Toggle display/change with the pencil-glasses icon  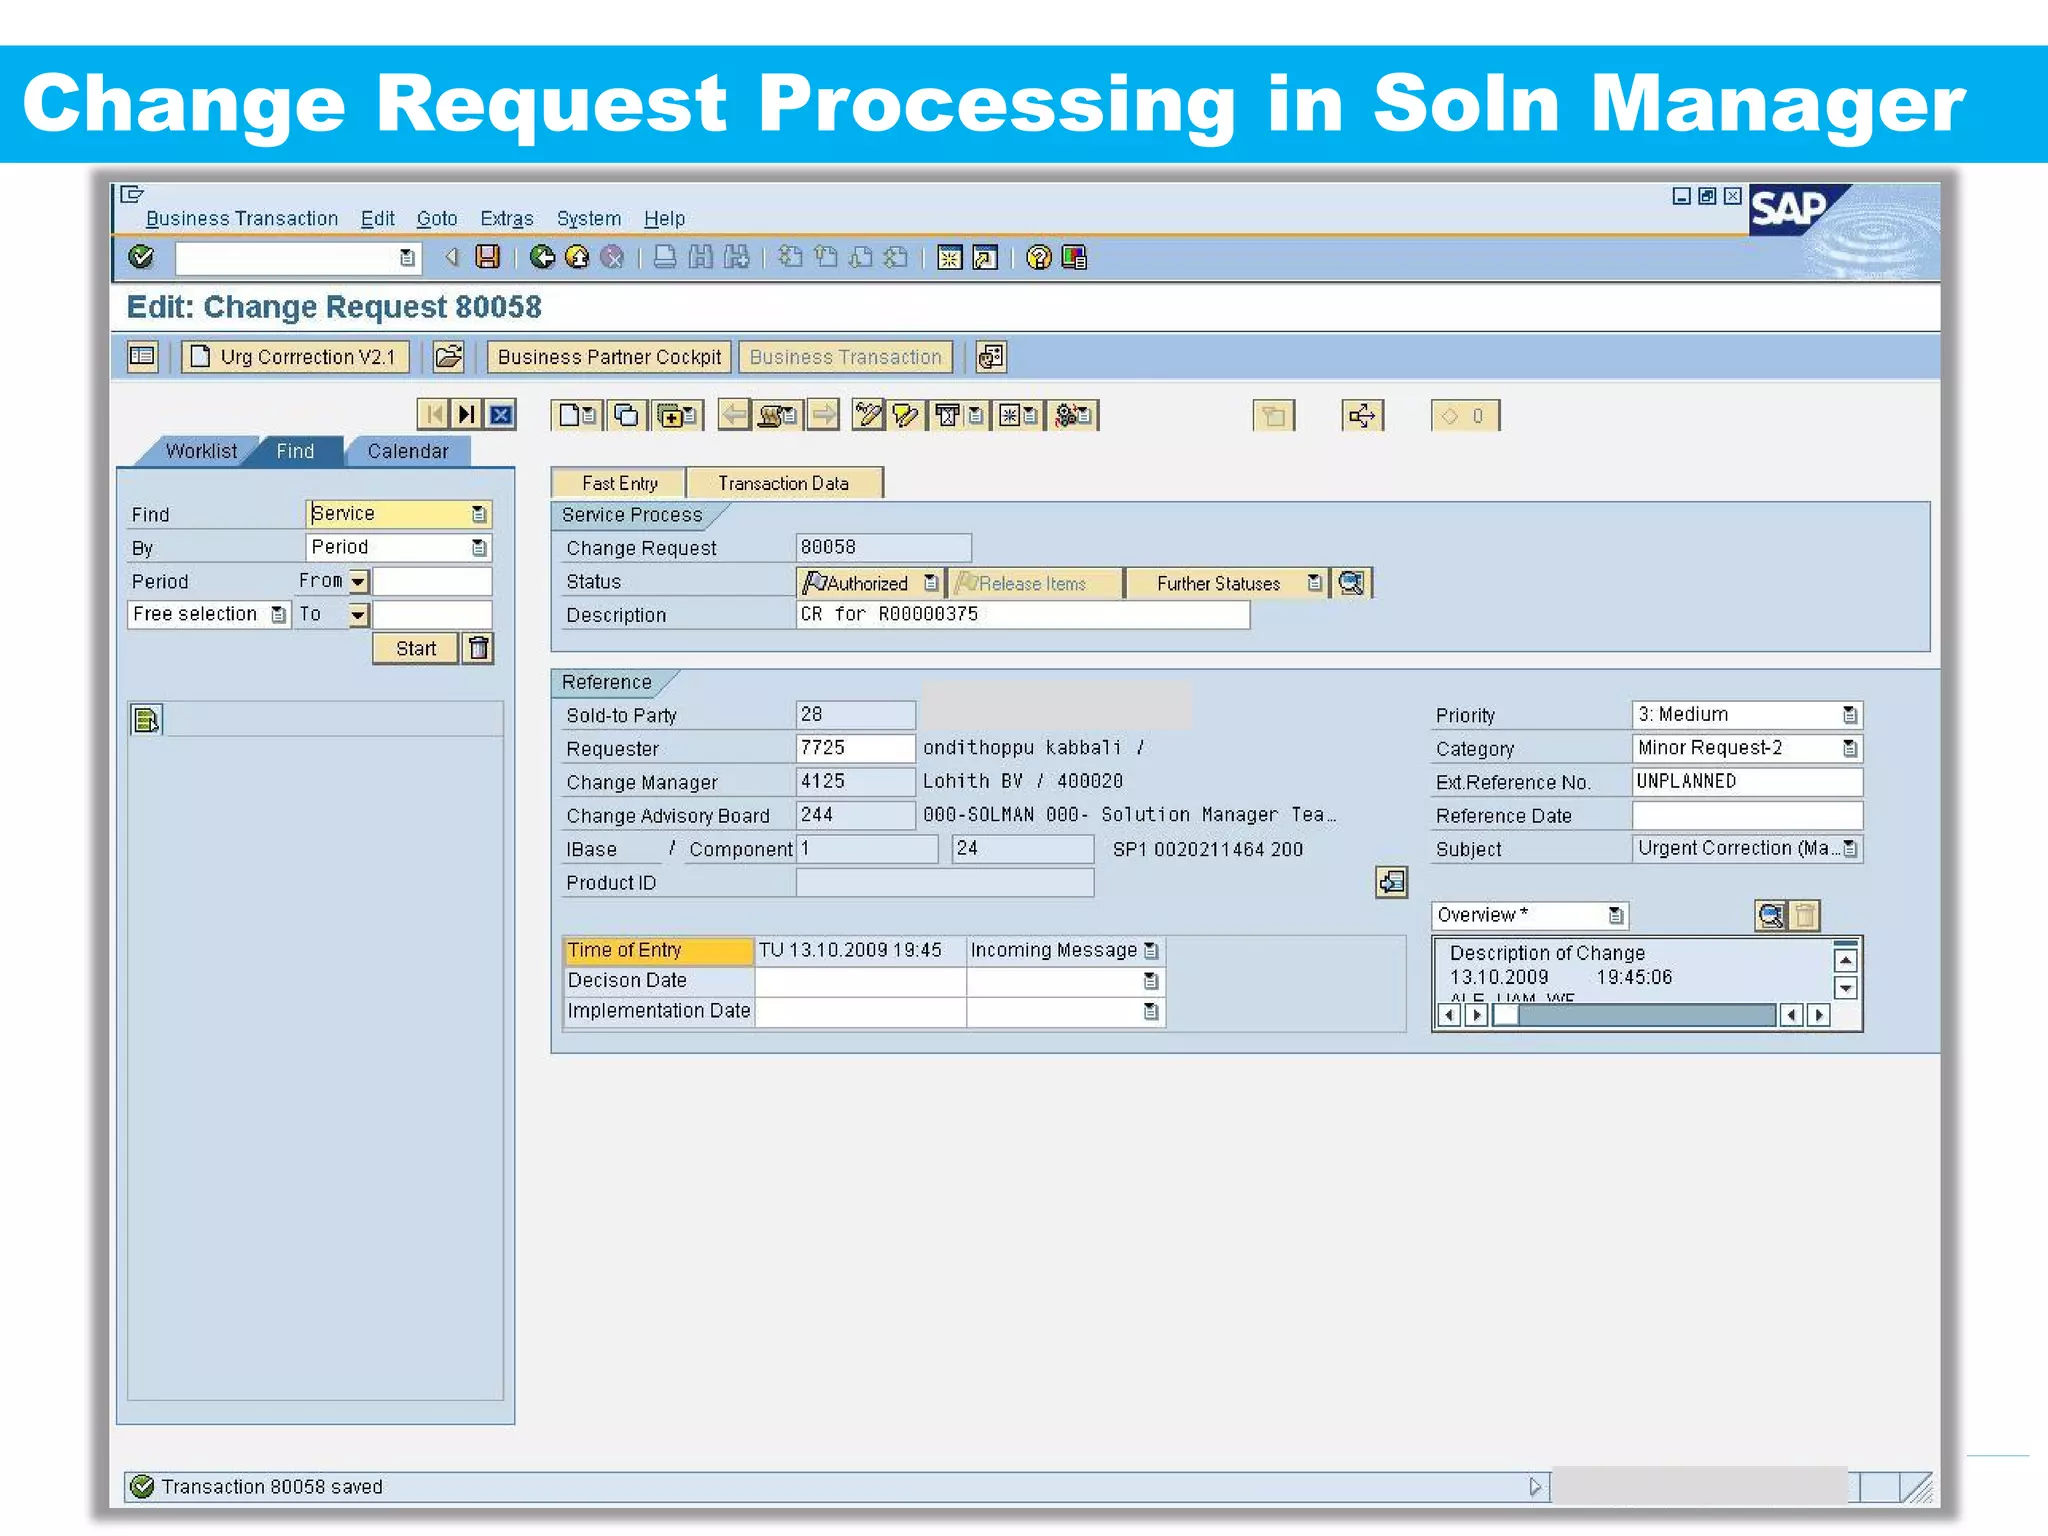click(x=869, y=414)
